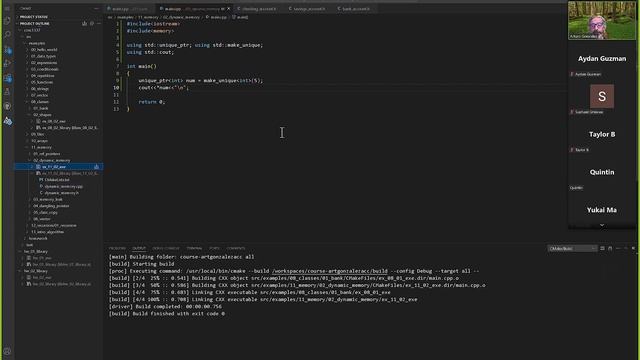Open the Output tab in bottom panel
This screenshot has width=640, height=360.
(x=139, y=248)
